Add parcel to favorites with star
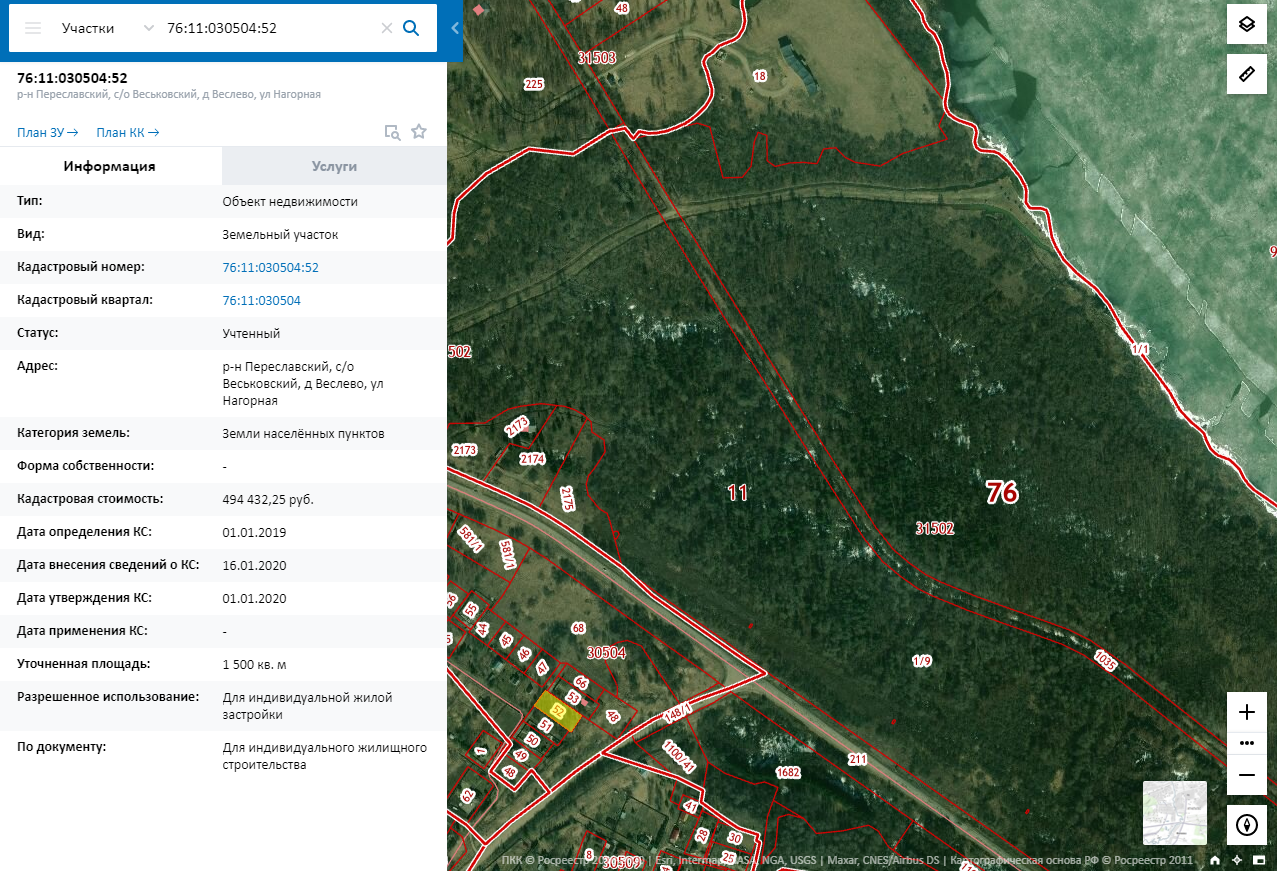 [x=419, y=132]
